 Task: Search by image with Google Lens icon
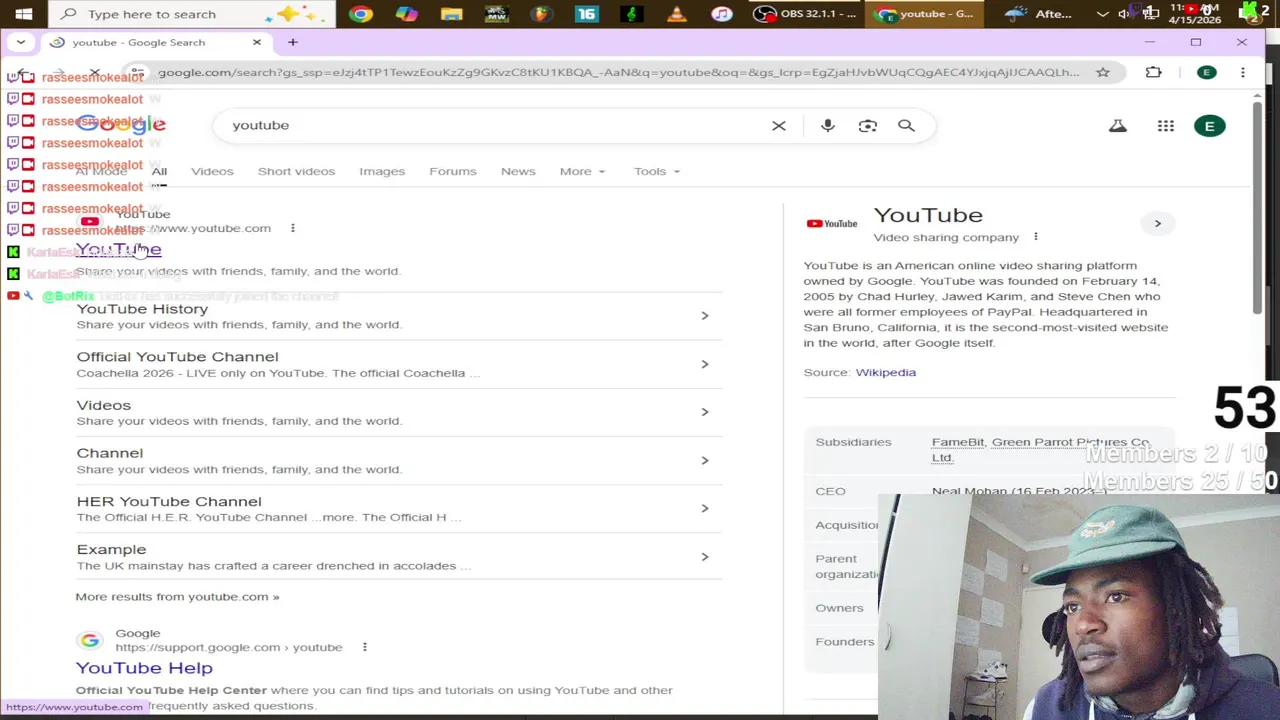tap(867, 126)
